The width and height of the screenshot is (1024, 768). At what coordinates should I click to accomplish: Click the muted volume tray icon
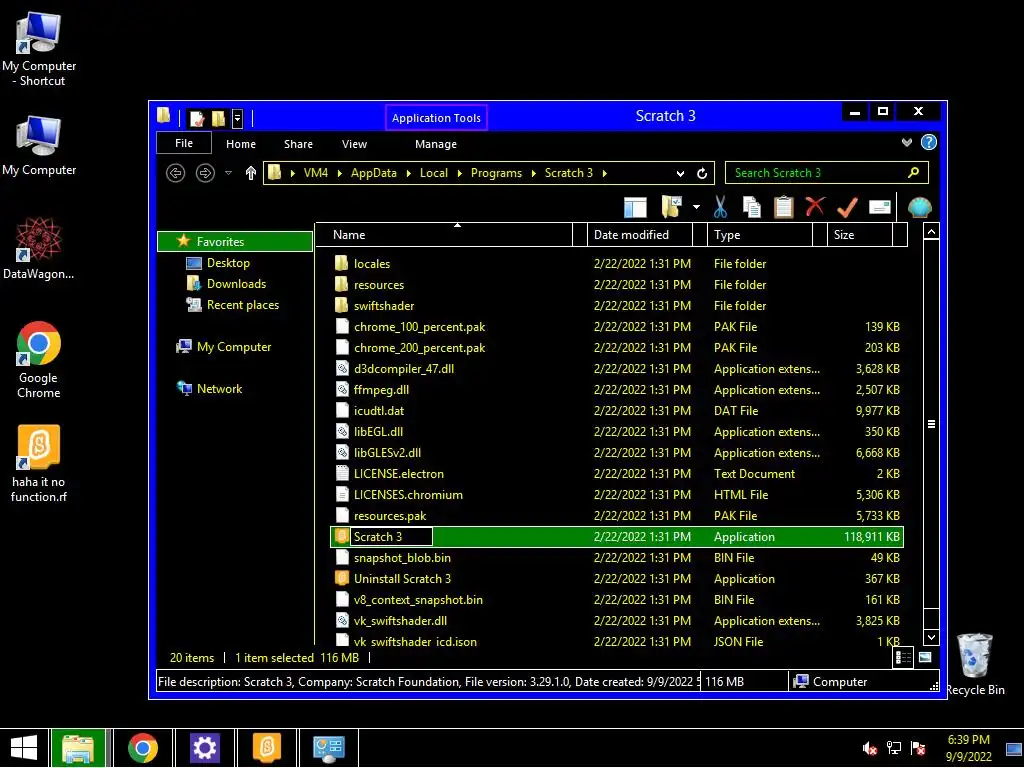(x=869, y=748)
